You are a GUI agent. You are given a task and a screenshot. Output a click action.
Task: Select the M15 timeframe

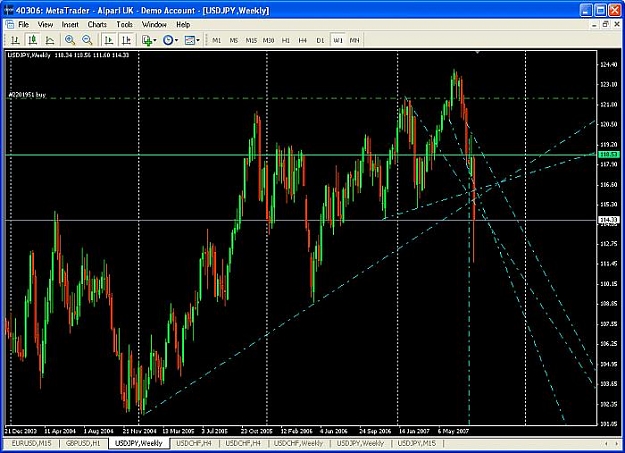tap(251, 40)
